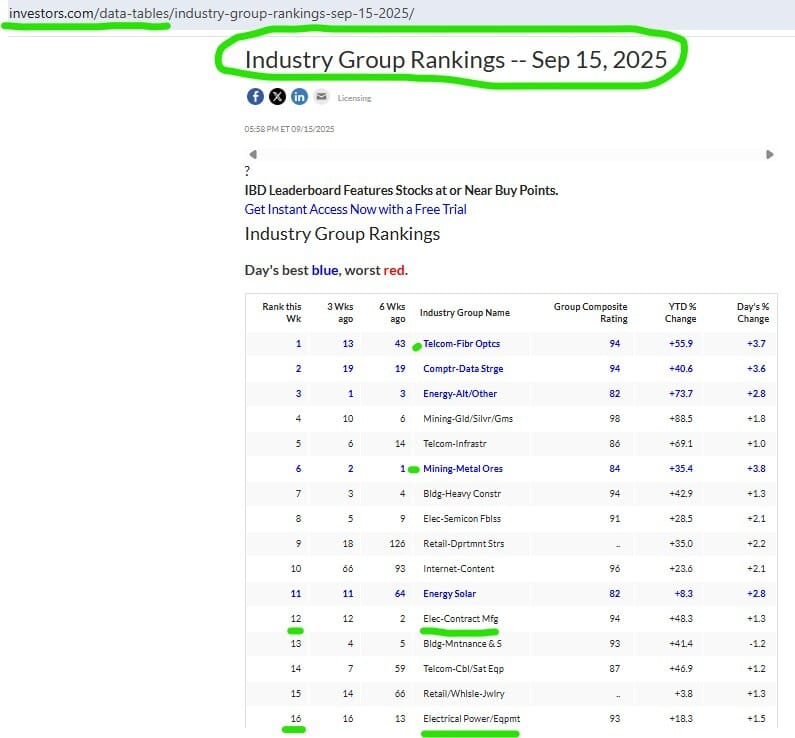Viewport: 795px width, 738px height.
Task: Select the Retail/Whlsle-Jwlry group name
Action: pyautogui.click(x=464, y=693)
